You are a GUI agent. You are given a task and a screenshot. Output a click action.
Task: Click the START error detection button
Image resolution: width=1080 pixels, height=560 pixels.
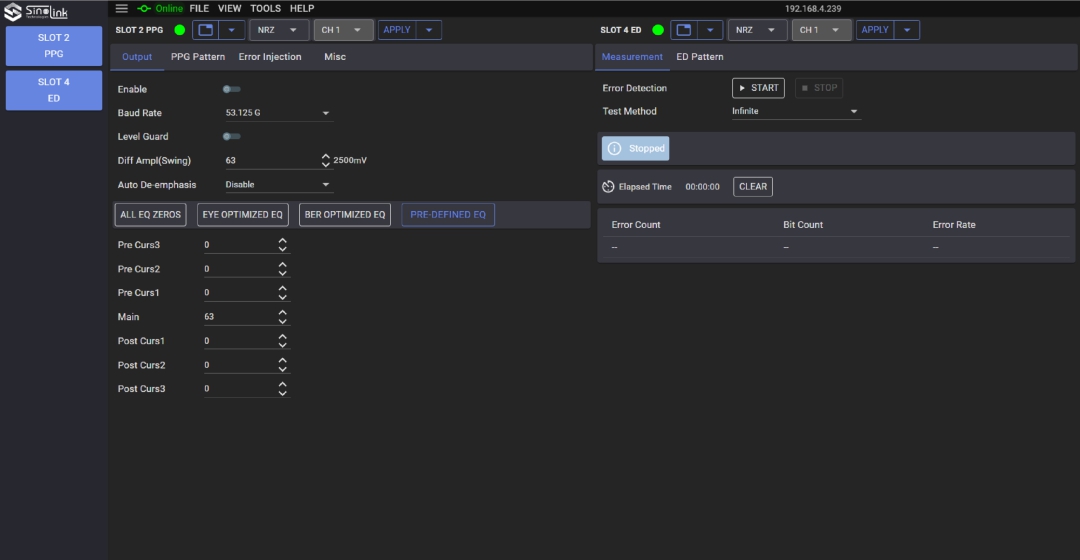pos(758,87)
